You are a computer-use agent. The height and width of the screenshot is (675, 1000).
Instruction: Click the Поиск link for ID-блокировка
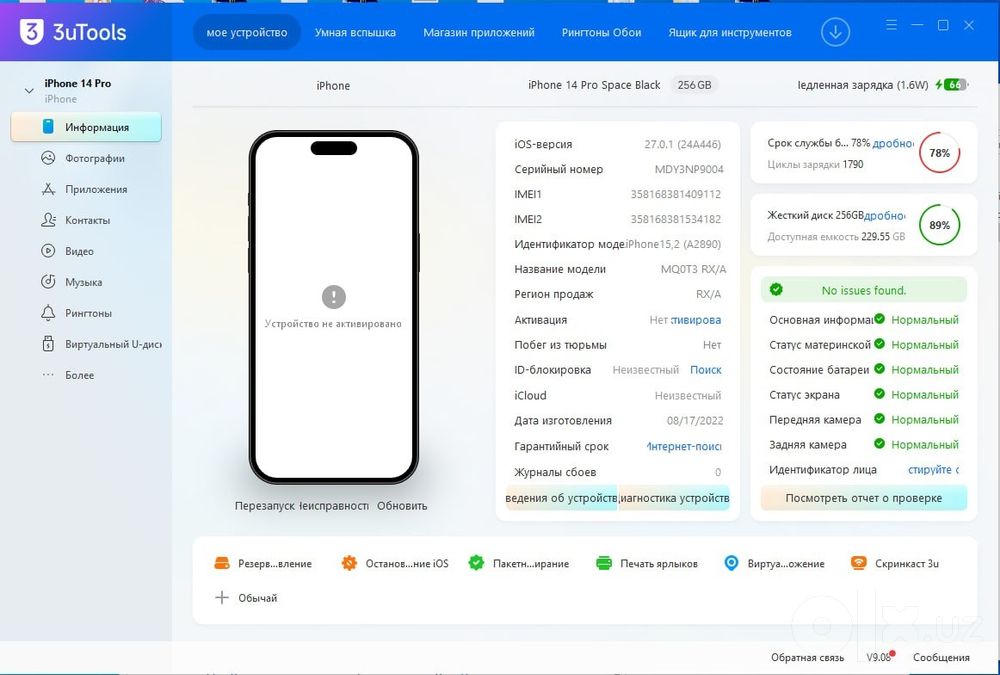(x=705, y=369)
